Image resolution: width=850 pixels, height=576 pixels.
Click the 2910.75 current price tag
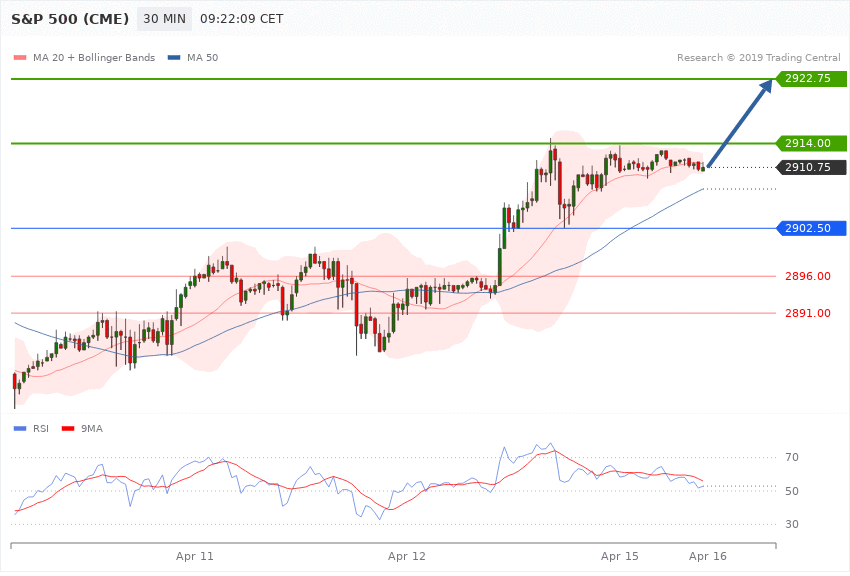click(811, 167)
